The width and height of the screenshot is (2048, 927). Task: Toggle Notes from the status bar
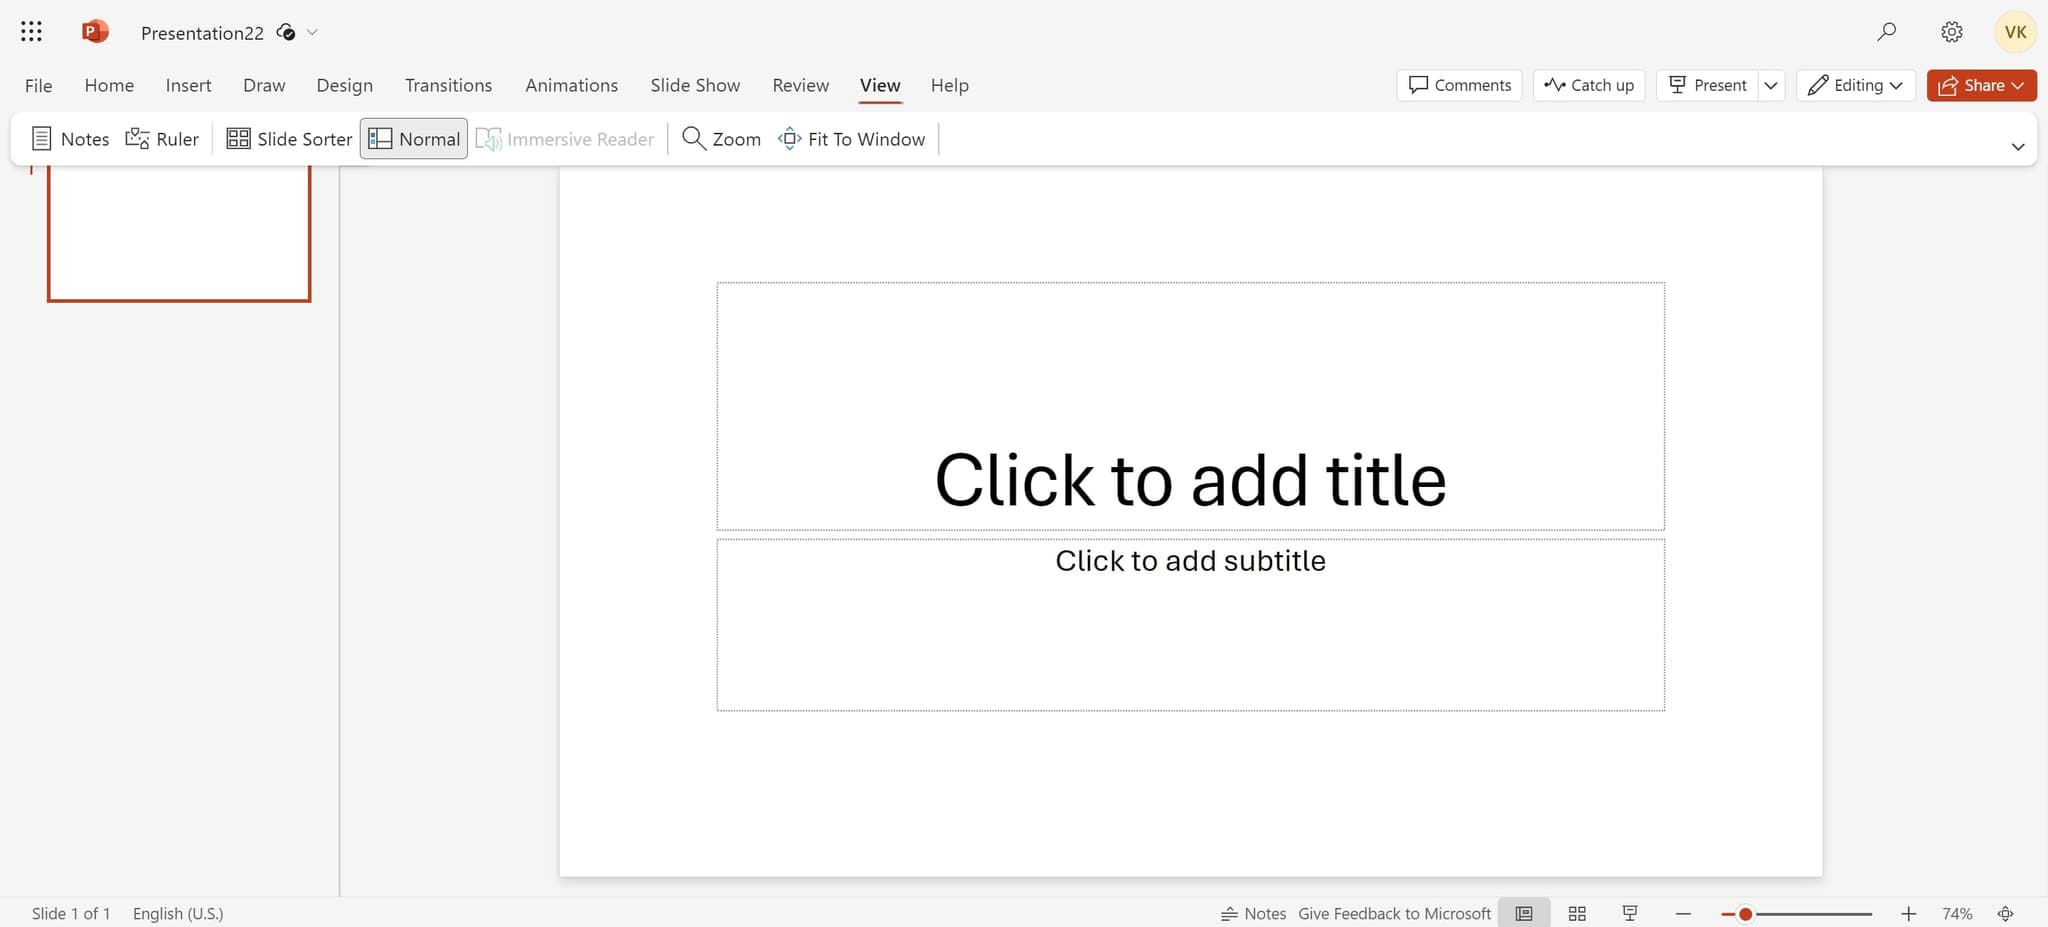click(x=1253, y=913)
